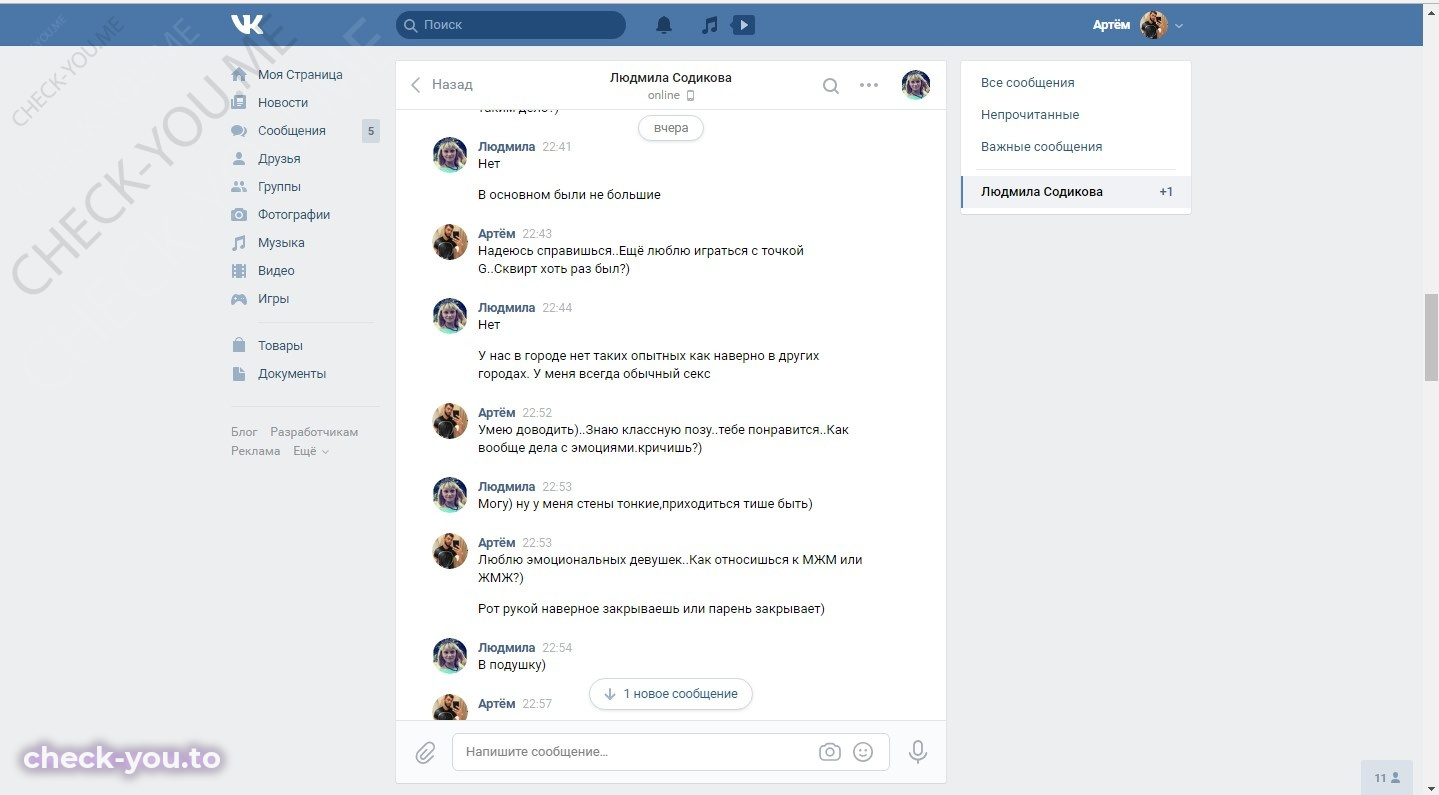Click the Людмила name on the 22:44 message
Image resolution: width=1439 pixels, height=795 pixels.
pyautogui.click(x=506, y=308)
